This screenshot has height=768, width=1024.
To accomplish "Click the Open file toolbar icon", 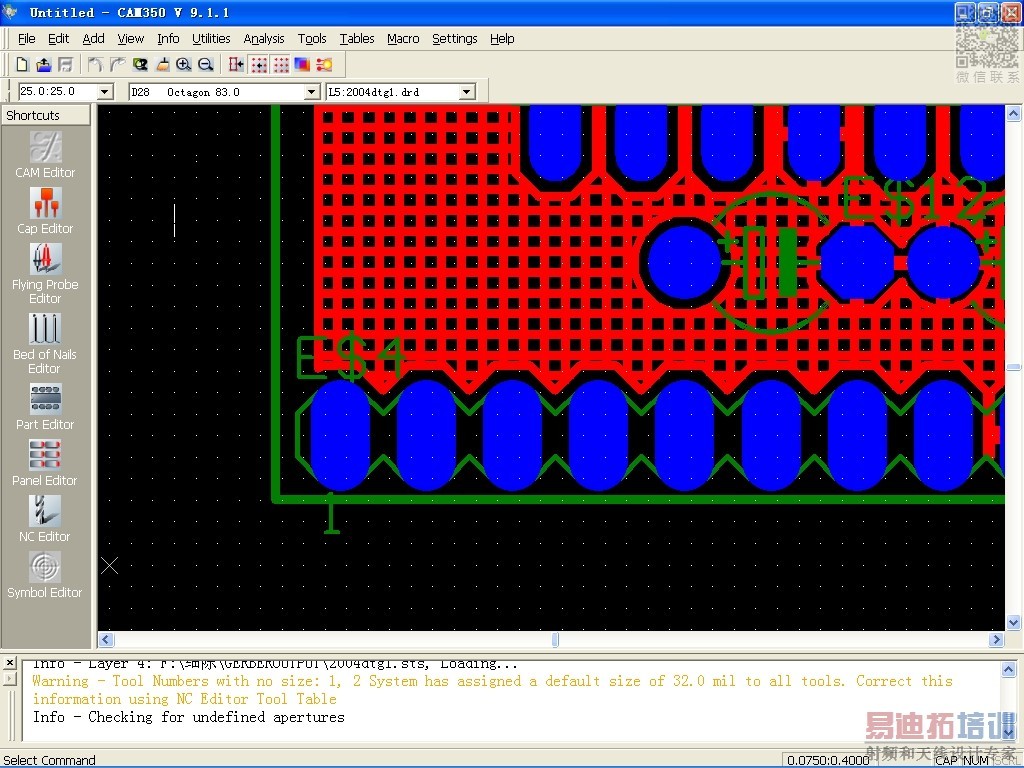I will 43,64.
